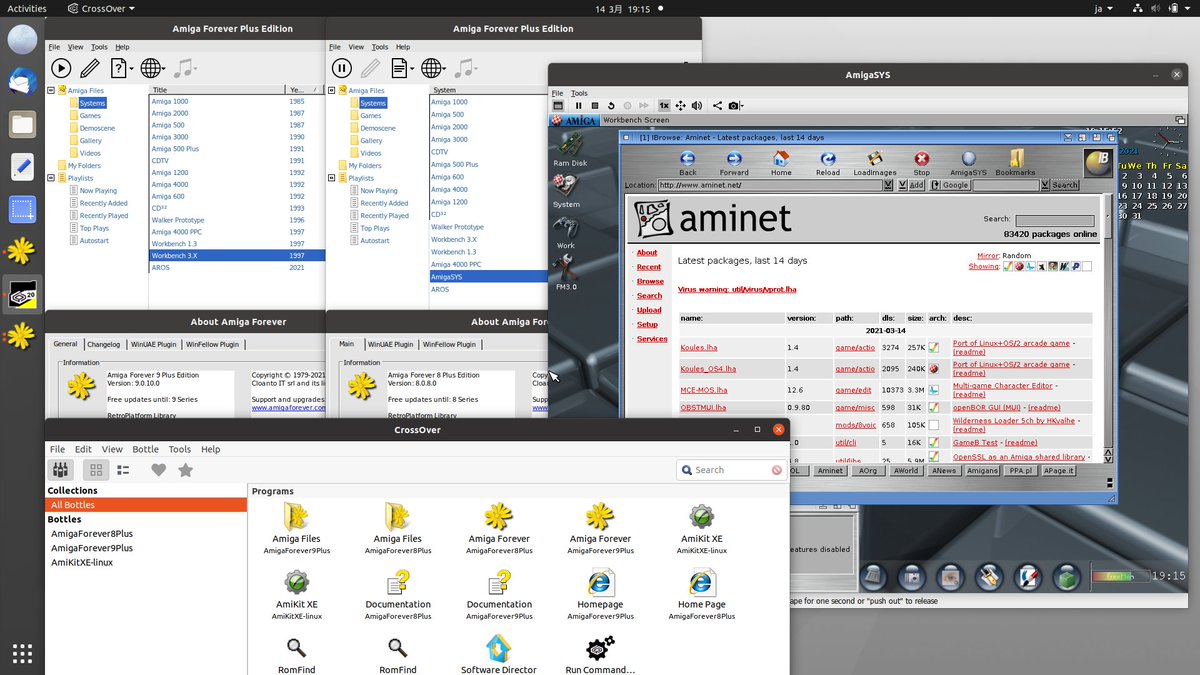The image size is (1200, 675).
Task: Click globe icon in left Amiga Forever toolbar
Action: [151, 68]
